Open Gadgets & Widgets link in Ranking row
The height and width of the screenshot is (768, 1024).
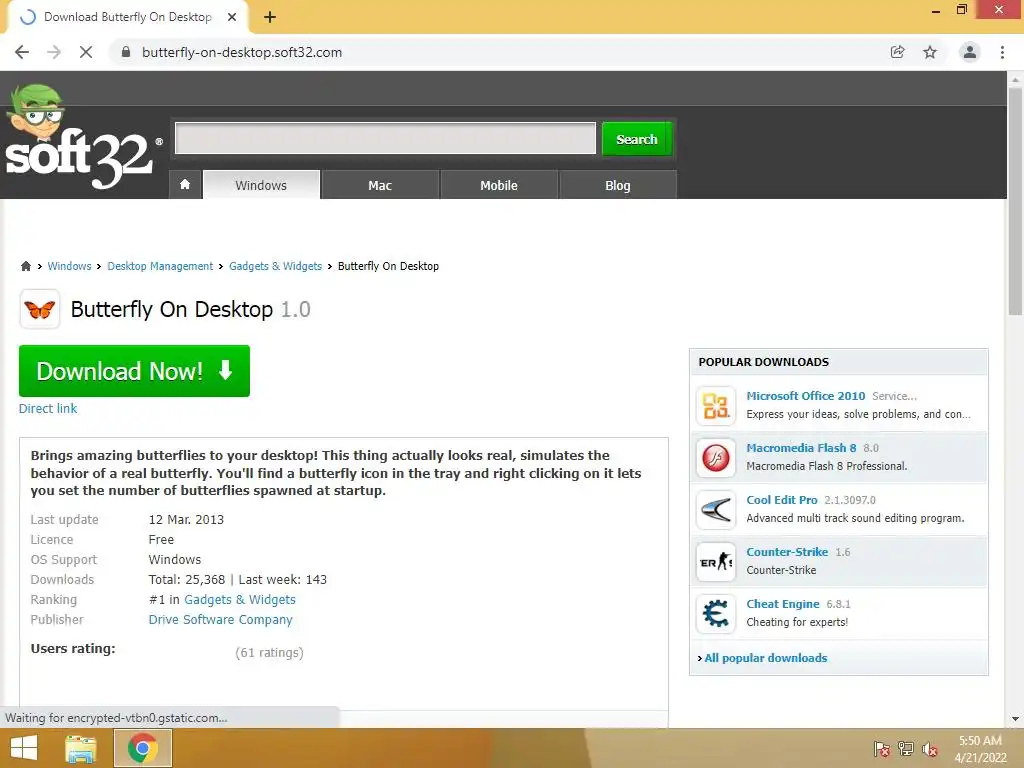pos(240,600)
